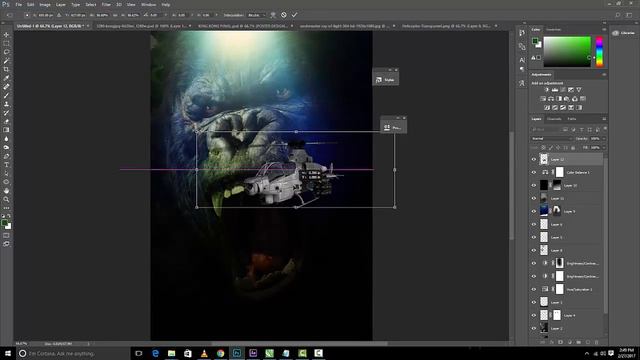Select the Eraser tool

click(x=6, y=122)
